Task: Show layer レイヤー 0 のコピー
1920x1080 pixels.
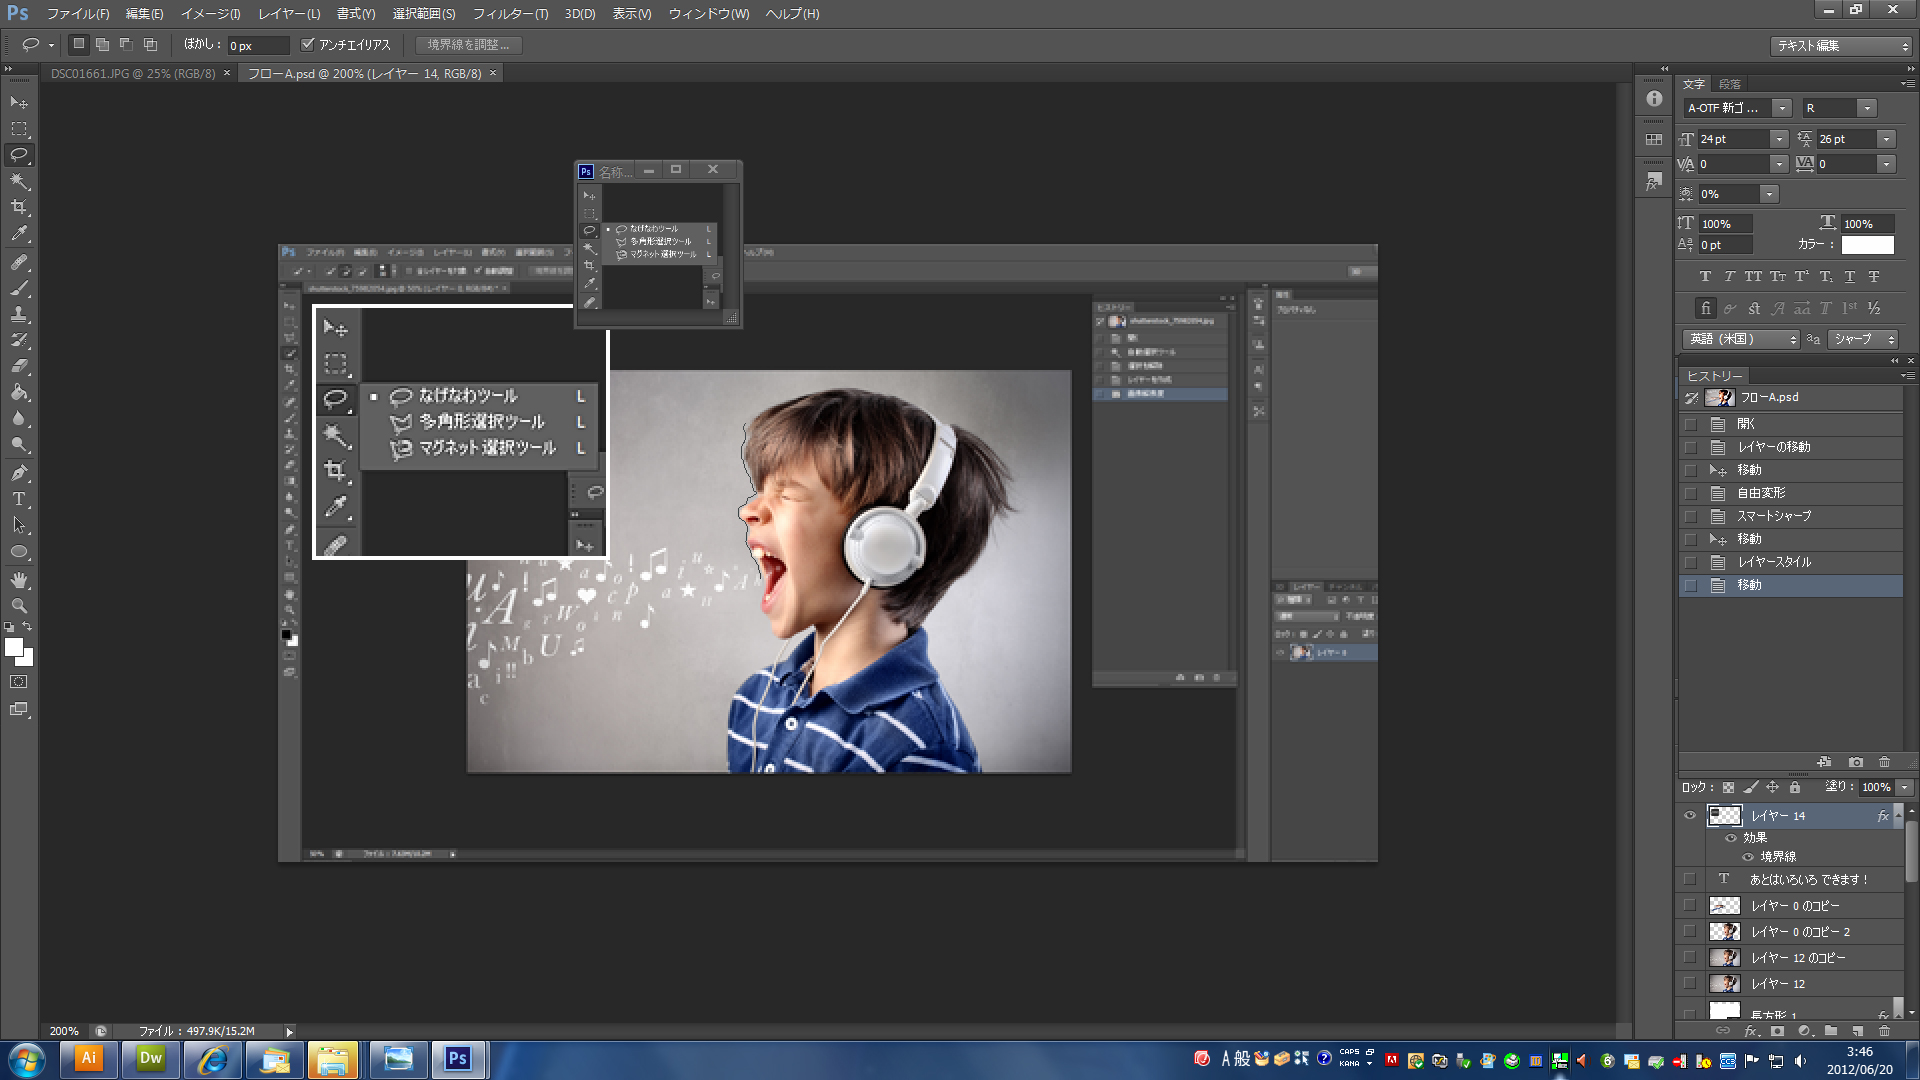Action: (1690, 906)
